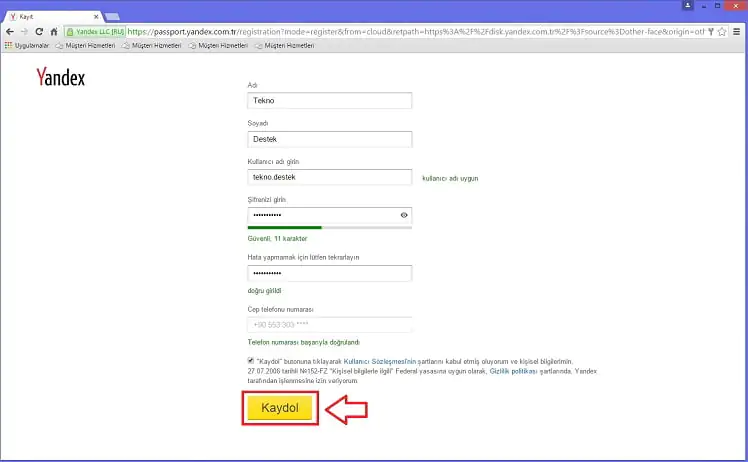Click the address bar URL
This screenshot has height=462, width=748.
point(415,32)
